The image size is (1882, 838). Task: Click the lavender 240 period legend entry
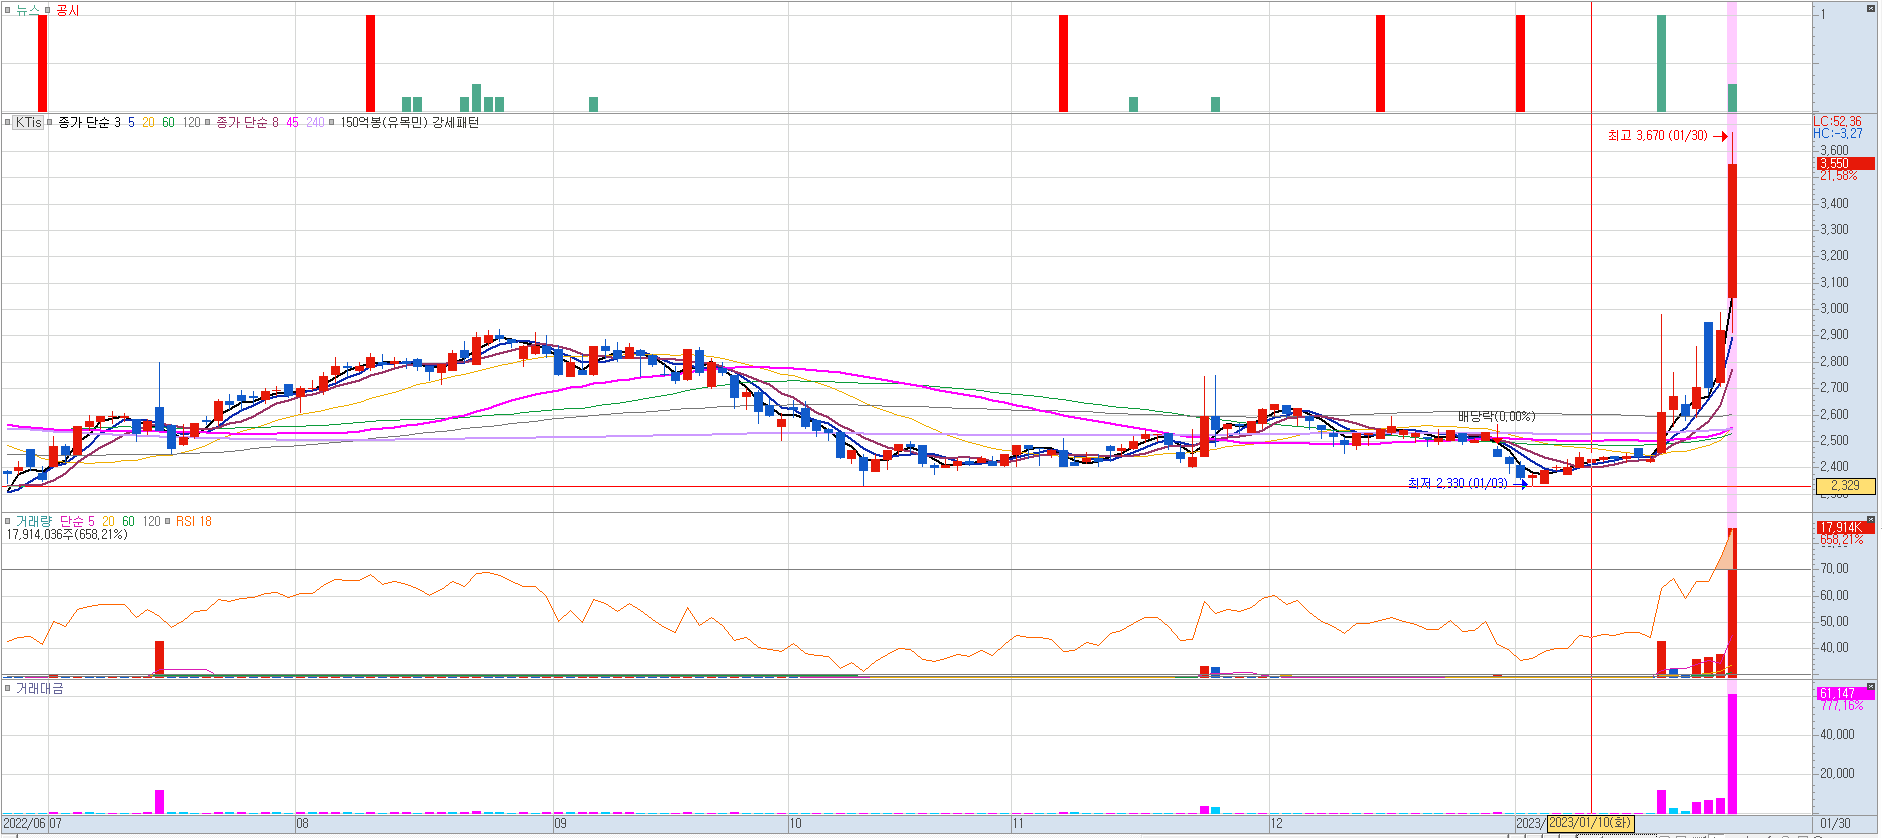click(x=315, y=122)
